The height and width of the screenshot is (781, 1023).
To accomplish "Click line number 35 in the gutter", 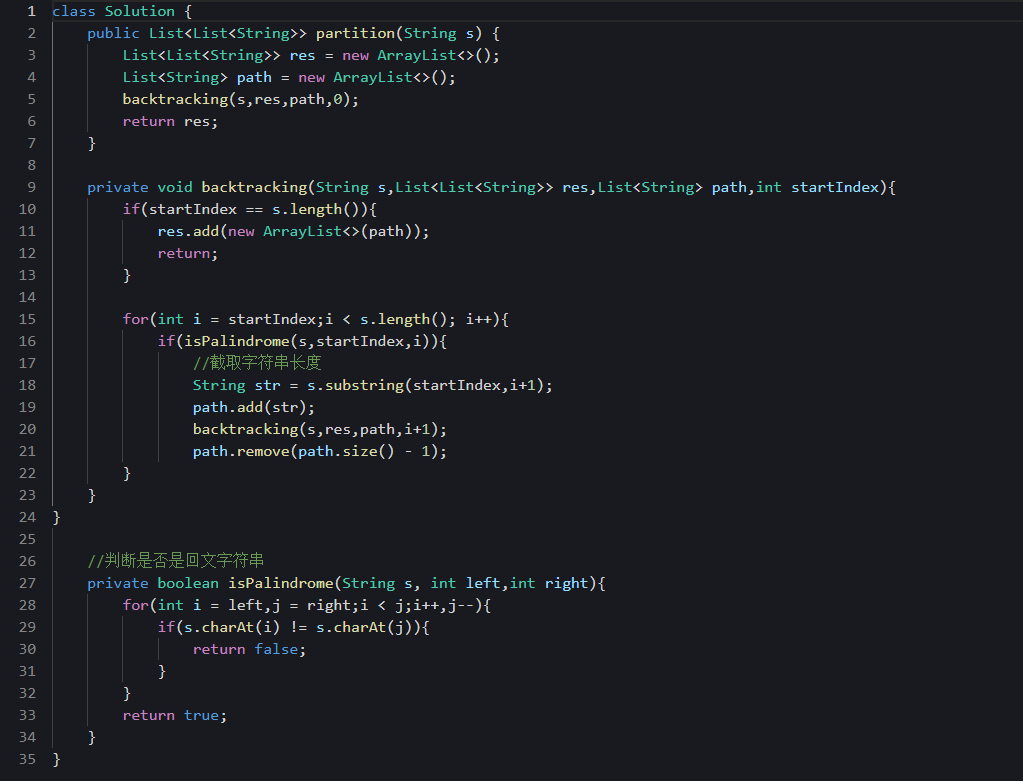I will click(27, 759).
